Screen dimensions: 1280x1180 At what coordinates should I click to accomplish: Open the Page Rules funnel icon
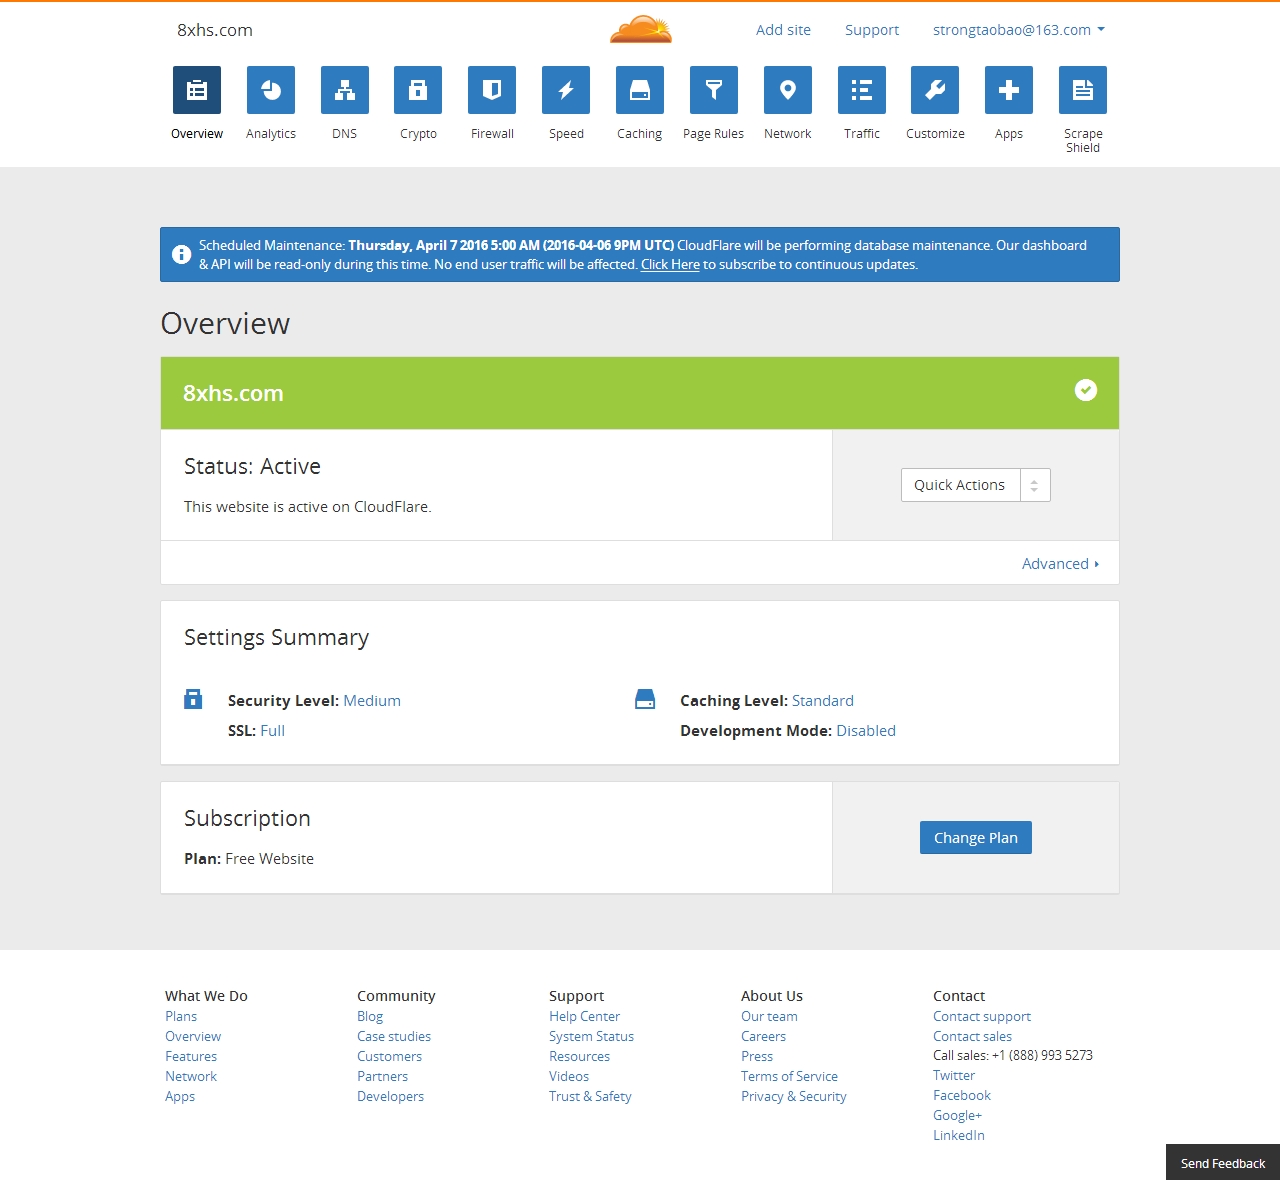tap(714, 90)
